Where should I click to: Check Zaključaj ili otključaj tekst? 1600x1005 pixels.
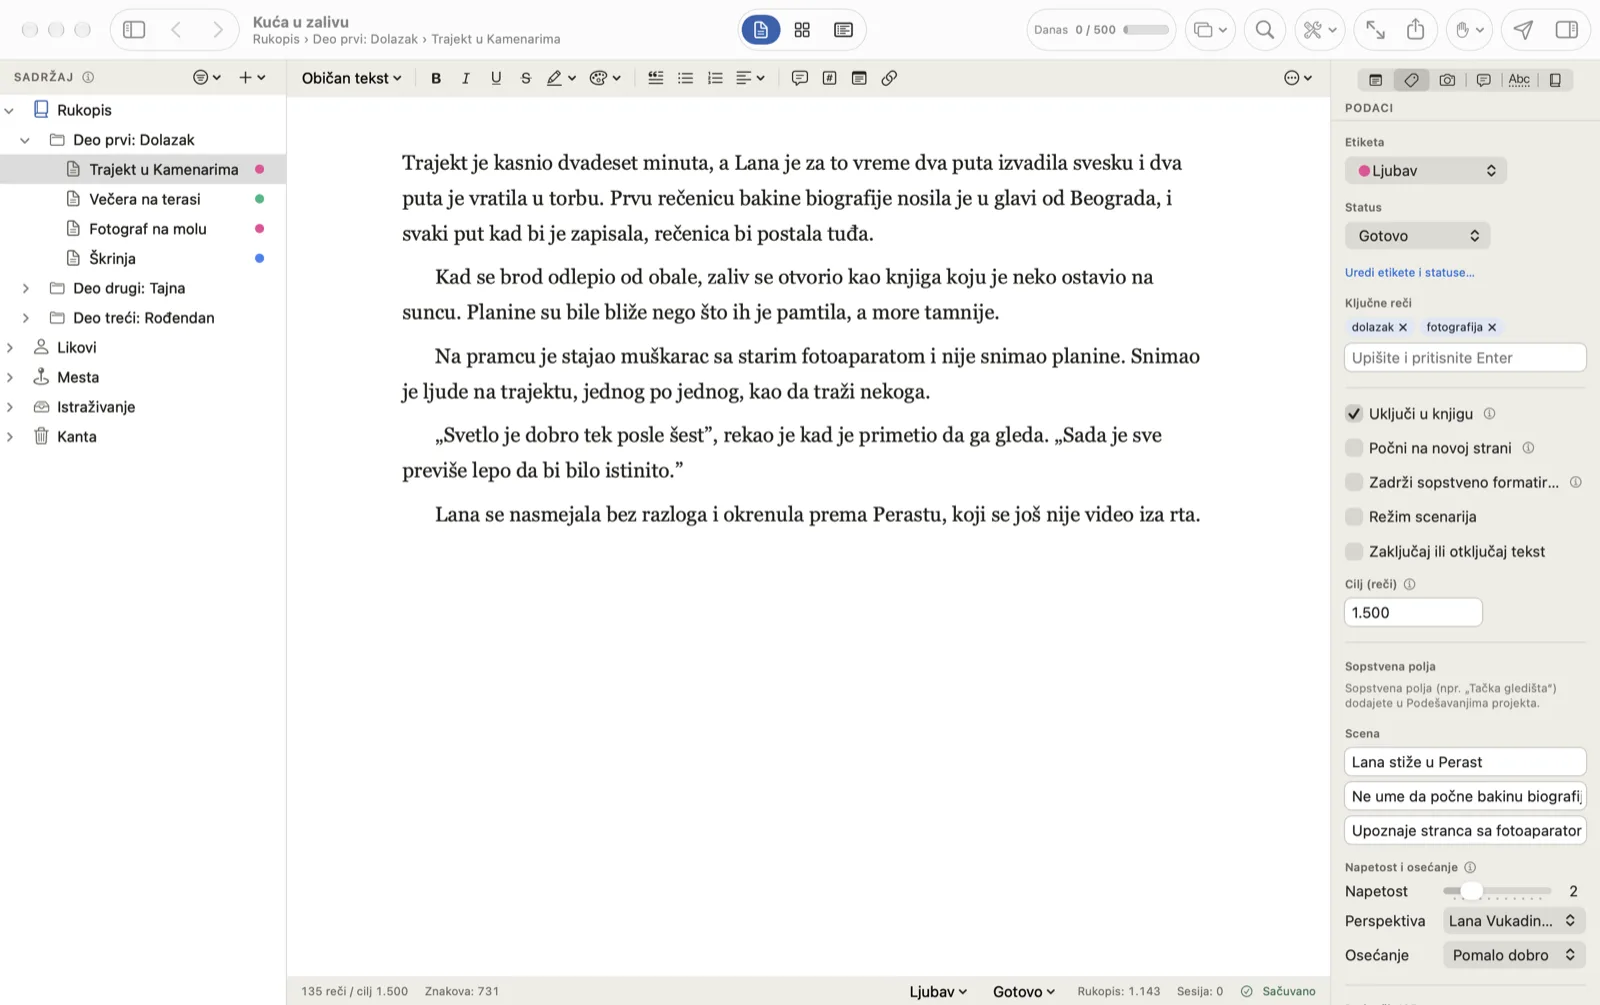1354,551
